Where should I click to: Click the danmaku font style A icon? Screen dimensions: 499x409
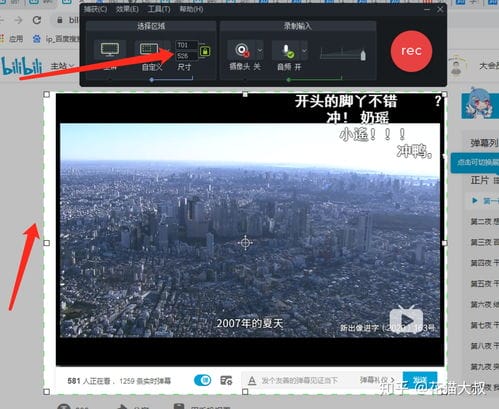[x=252, y=380]
